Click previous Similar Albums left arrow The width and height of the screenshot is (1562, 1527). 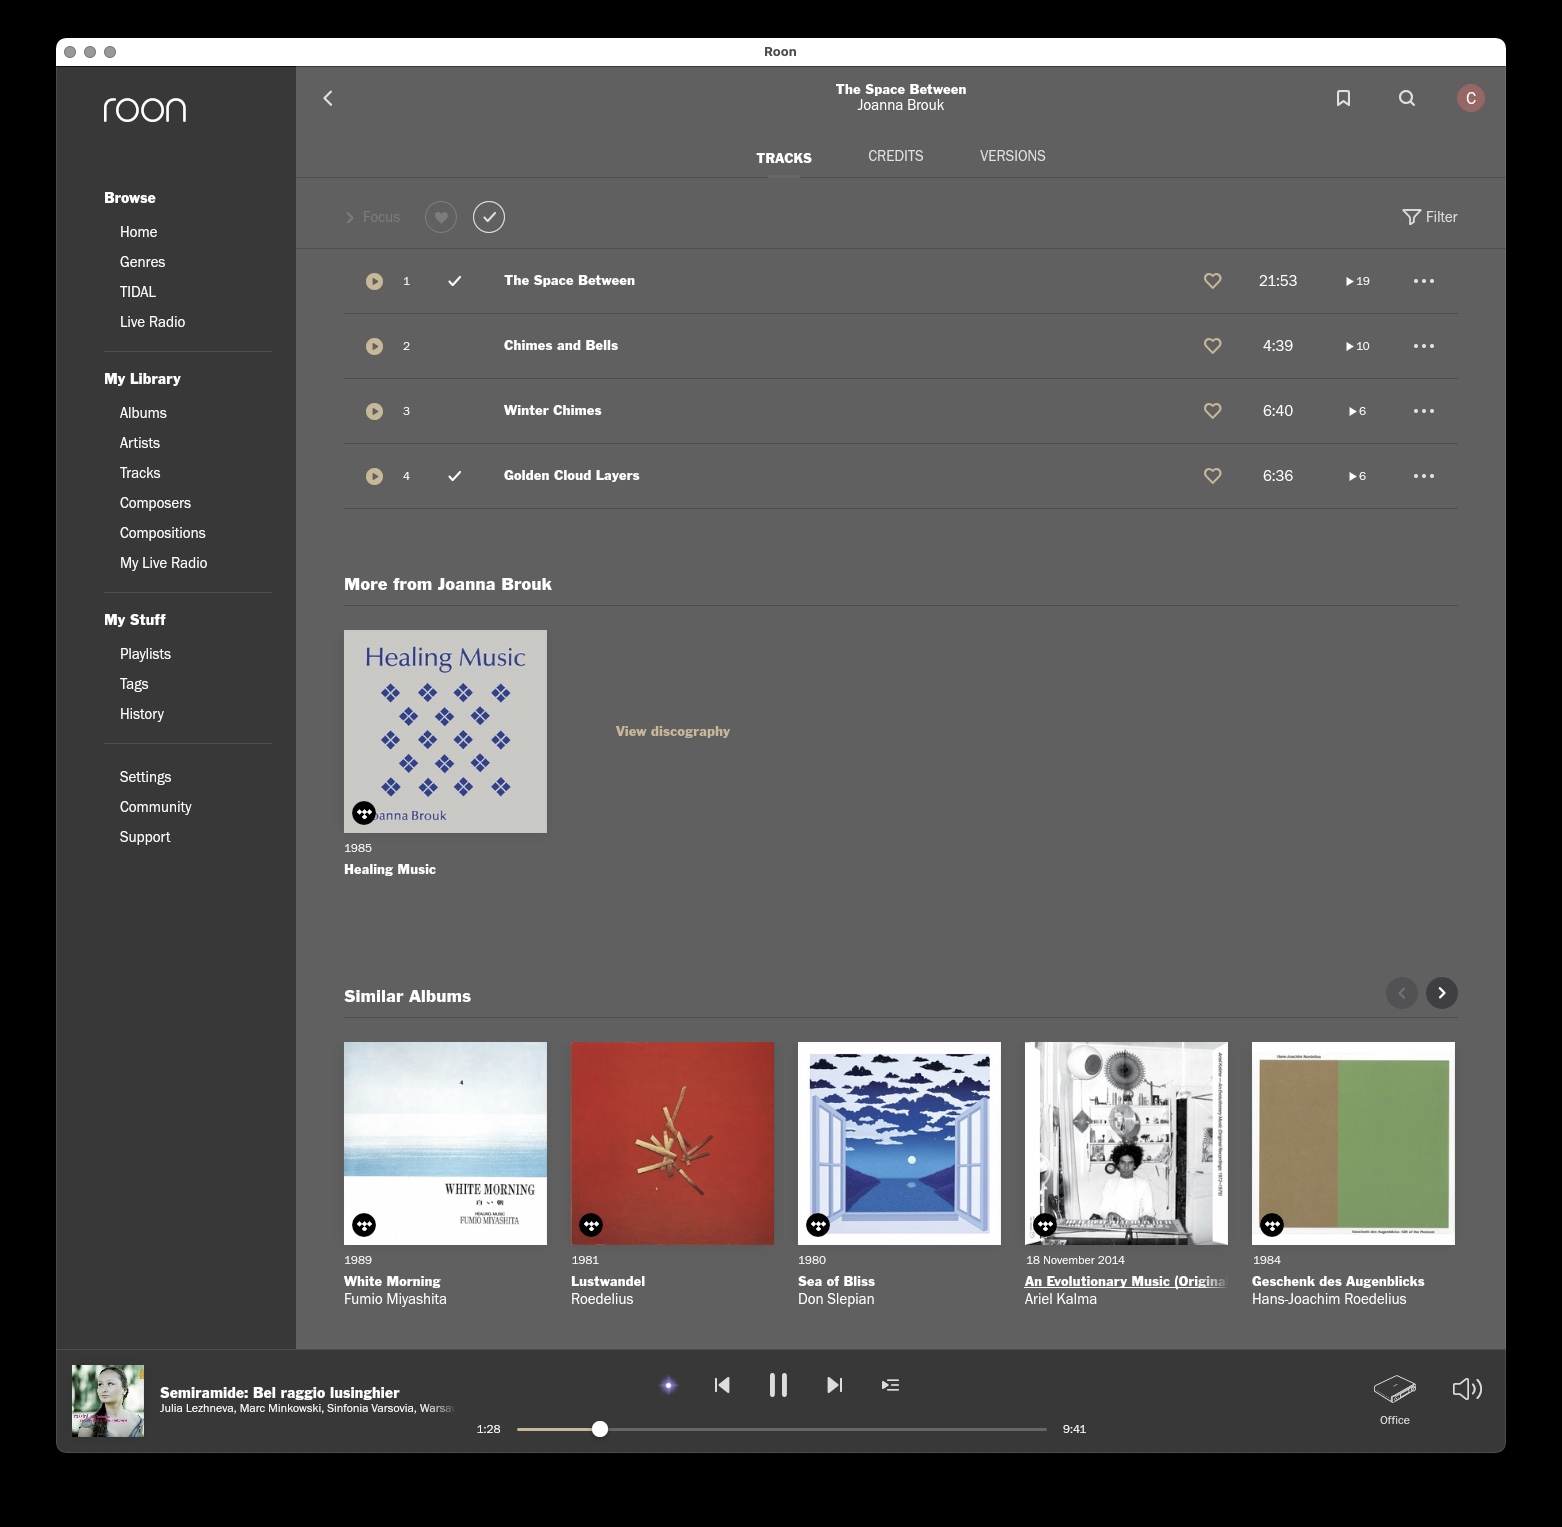point(1402,993)
